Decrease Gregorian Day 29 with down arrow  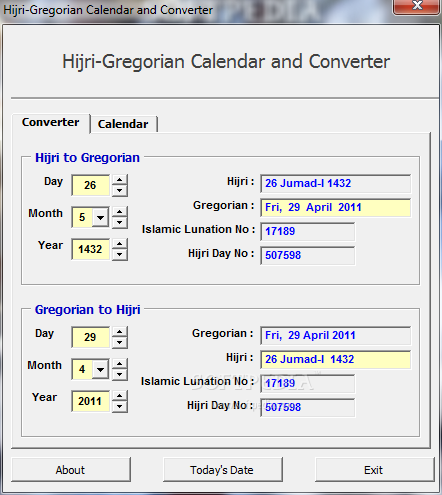click(x=120, y=343)
